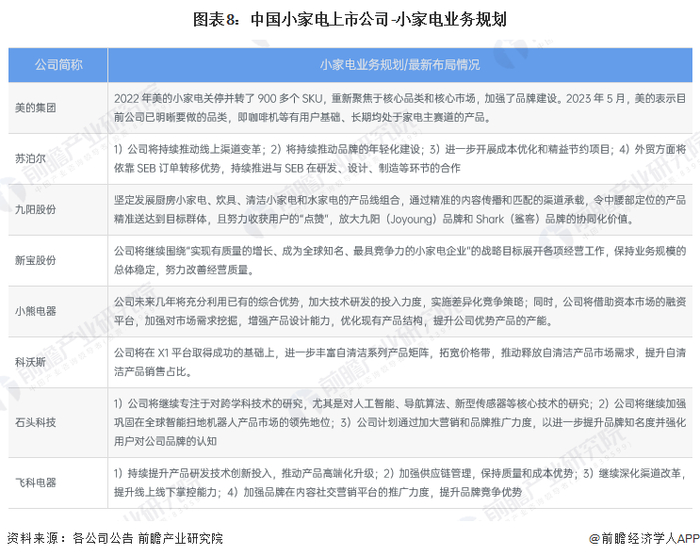The image size is (700, 558).
Task: Click 飞科电器's plan about 产品高端化升级
Action: point(400,483)
